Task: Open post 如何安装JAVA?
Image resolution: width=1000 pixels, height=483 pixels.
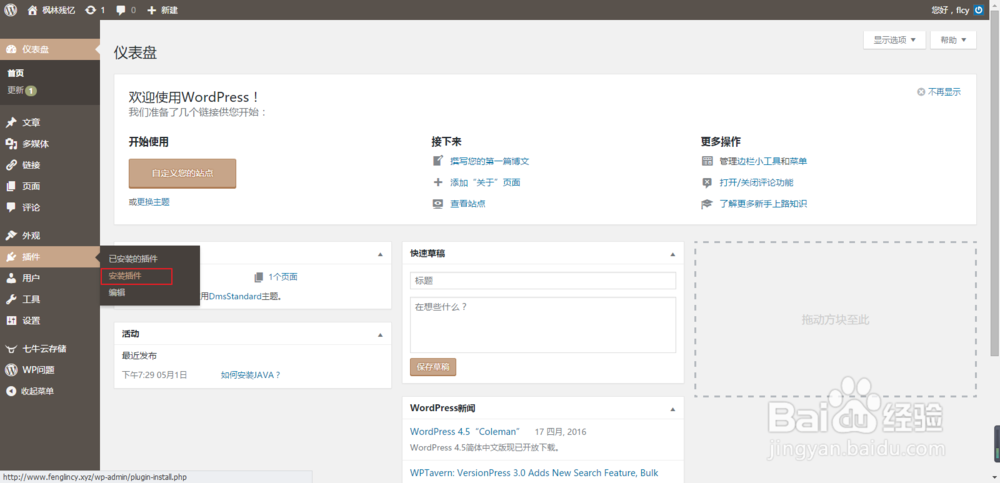Action: [251, 375]
